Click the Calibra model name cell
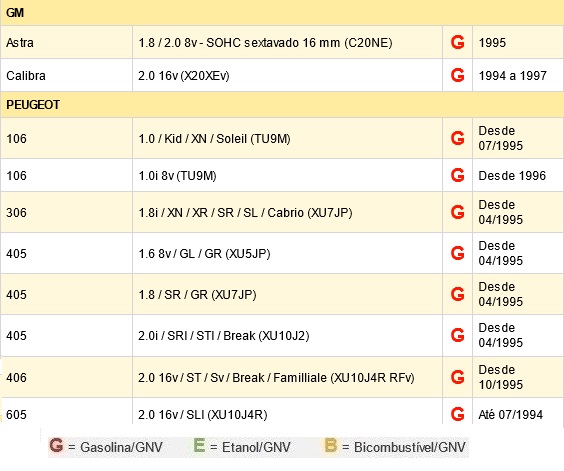Viewport: 564px width, 471px height. click(x=67, y=76)
